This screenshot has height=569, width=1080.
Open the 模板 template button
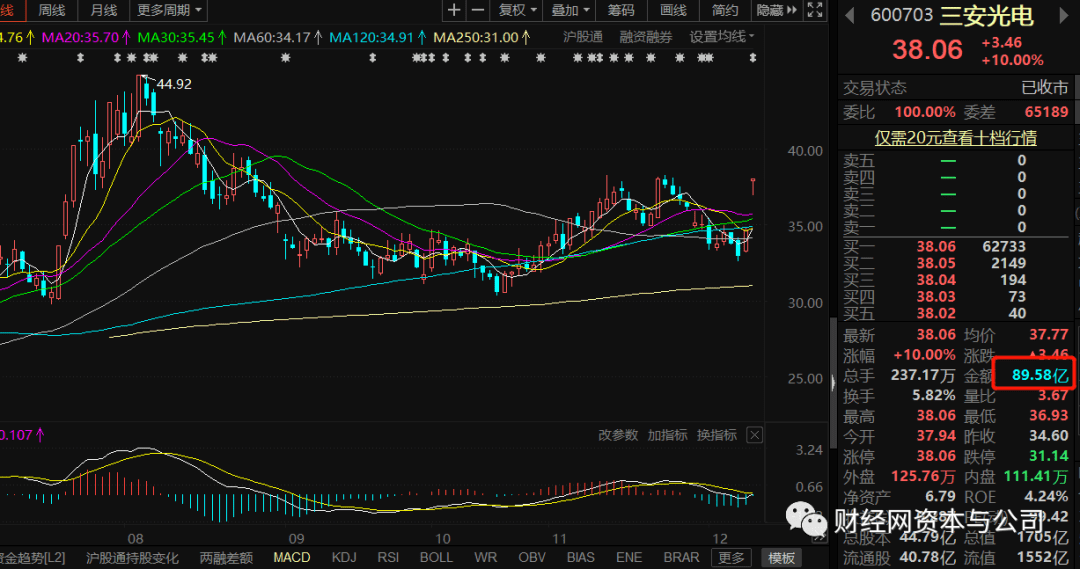tap(781, 557)
